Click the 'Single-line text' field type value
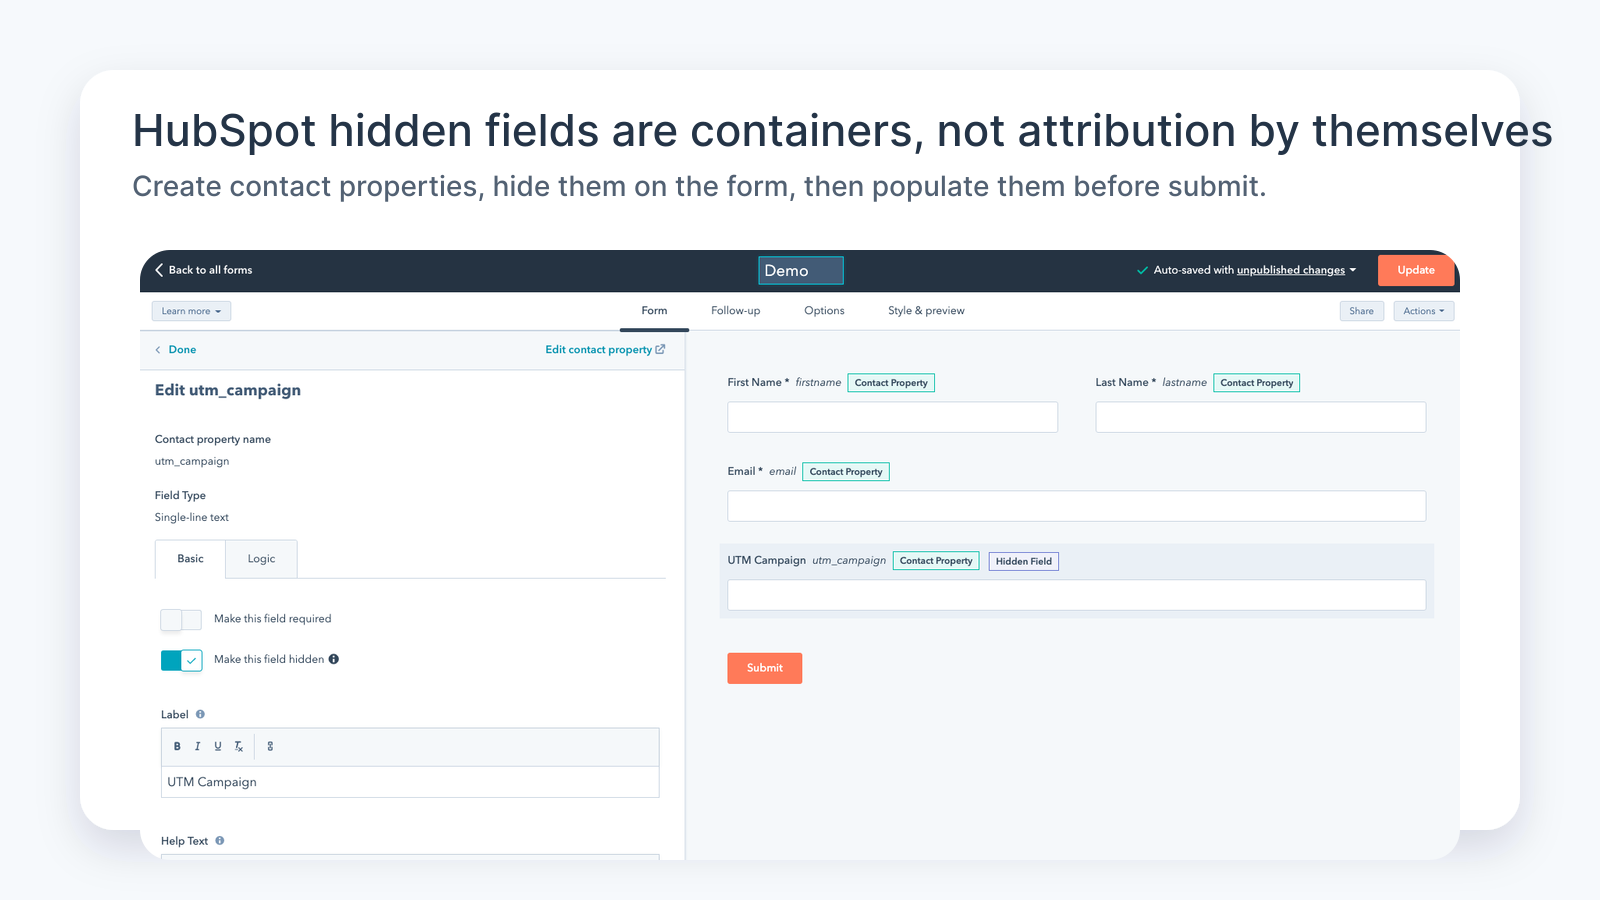 point(192,518)
